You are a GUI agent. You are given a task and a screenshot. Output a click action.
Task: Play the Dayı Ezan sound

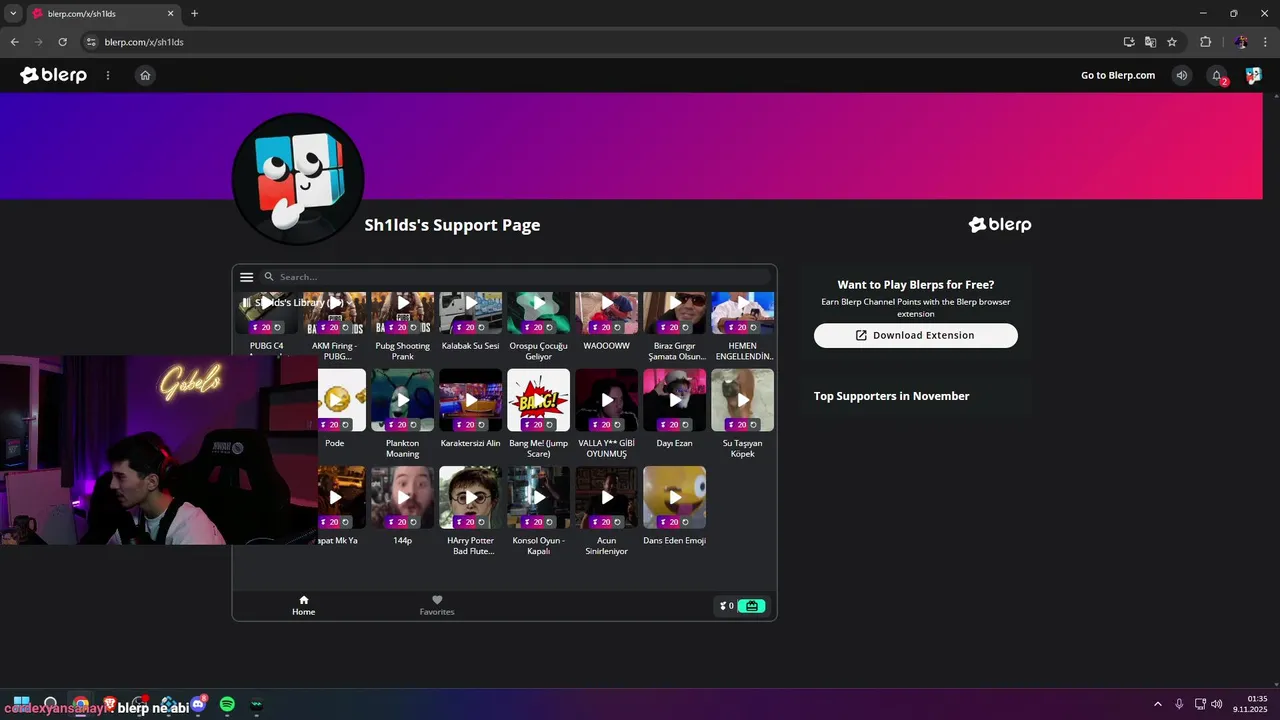tap(675, 400)
